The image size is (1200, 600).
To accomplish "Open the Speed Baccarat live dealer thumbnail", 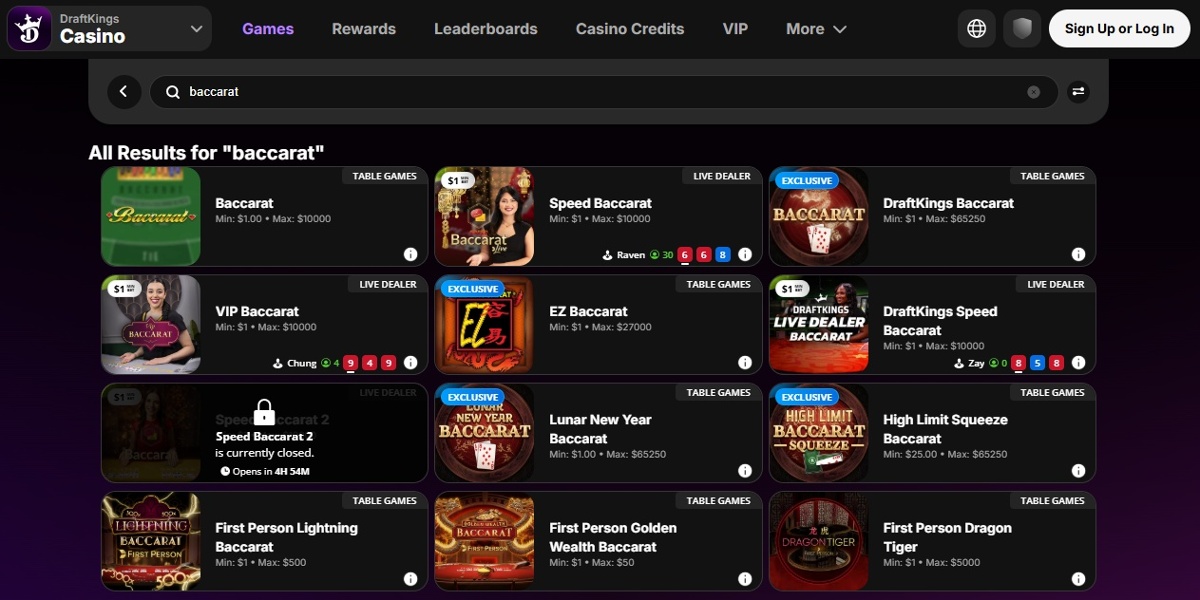I will click(x=485, y=216).
